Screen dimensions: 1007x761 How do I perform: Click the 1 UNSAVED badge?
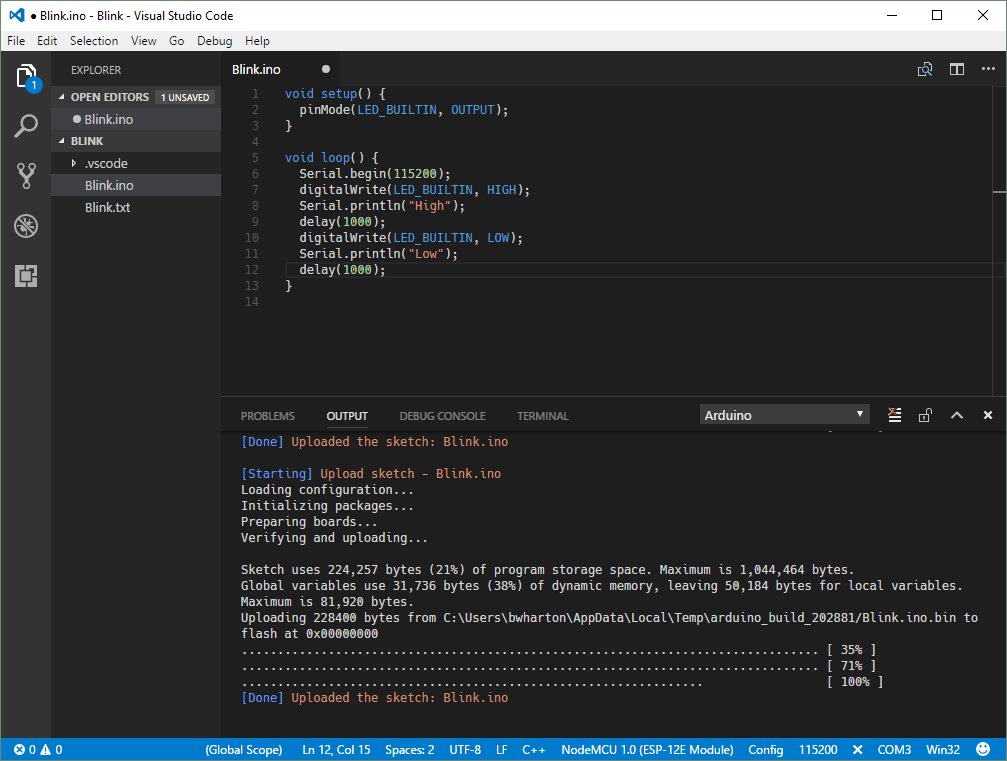[185, 97]
